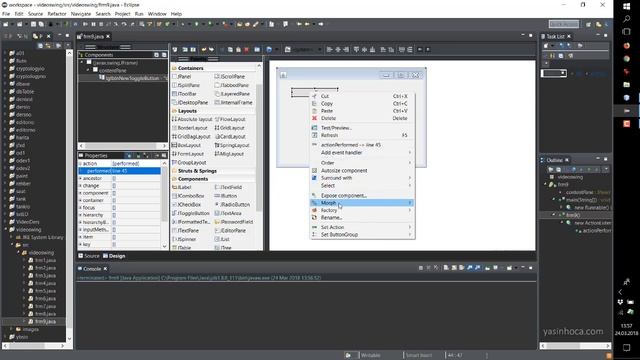Screen dimensions: 640x360
Task: Open the Add event handler submenu
Action: click(362, 153)
